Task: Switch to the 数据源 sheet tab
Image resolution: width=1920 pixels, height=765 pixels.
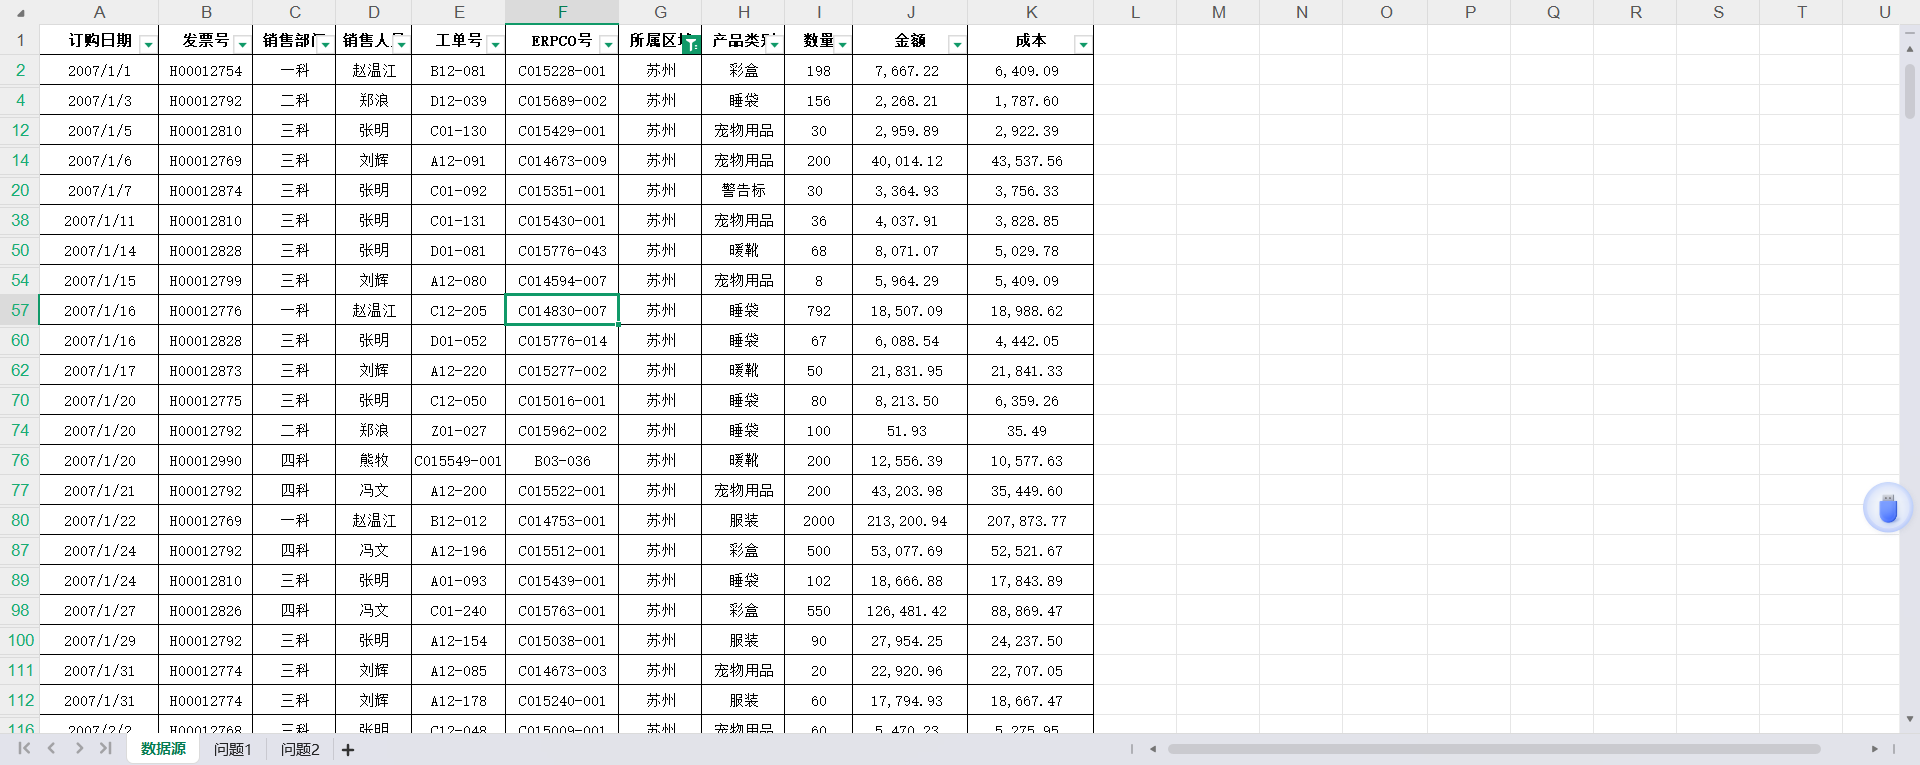Action: (x=163, y=749)
